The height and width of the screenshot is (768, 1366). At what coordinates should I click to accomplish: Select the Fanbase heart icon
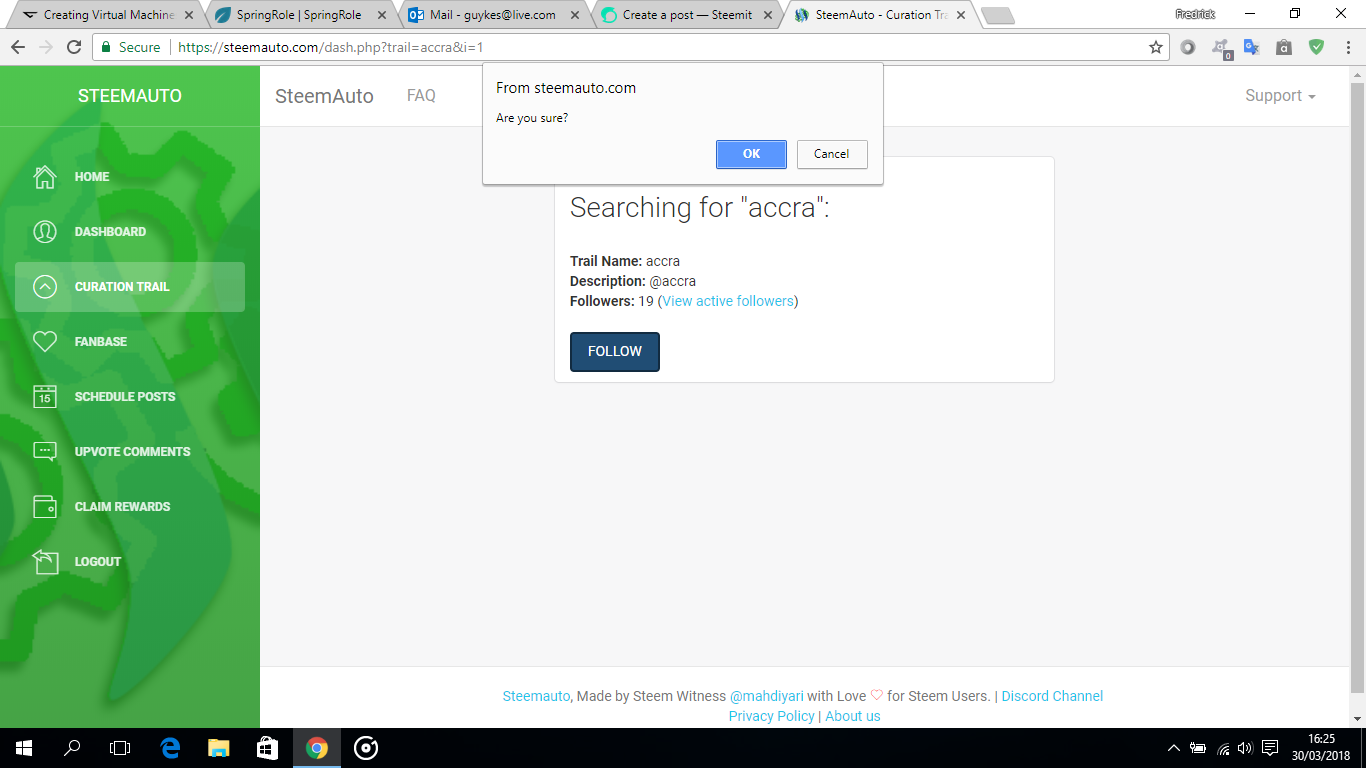point(45,341)
